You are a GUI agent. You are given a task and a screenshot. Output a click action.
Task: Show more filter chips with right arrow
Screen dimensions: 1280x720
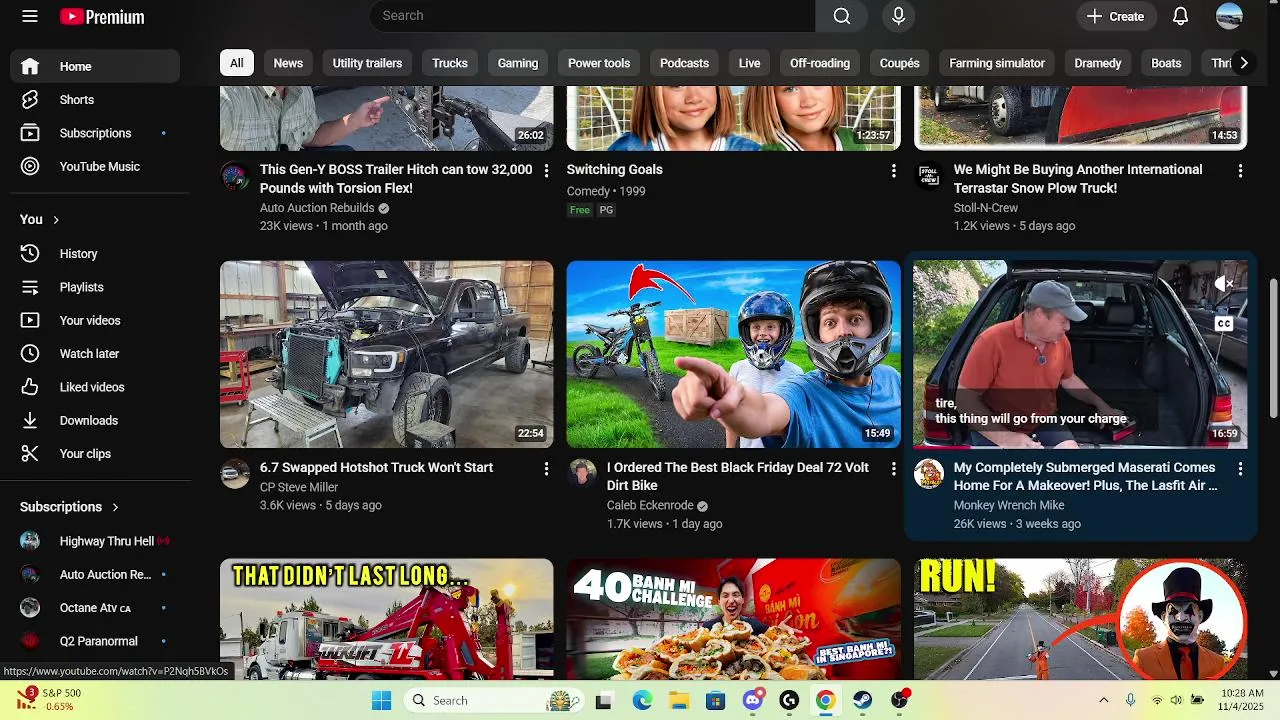[x=1243, y=63]
